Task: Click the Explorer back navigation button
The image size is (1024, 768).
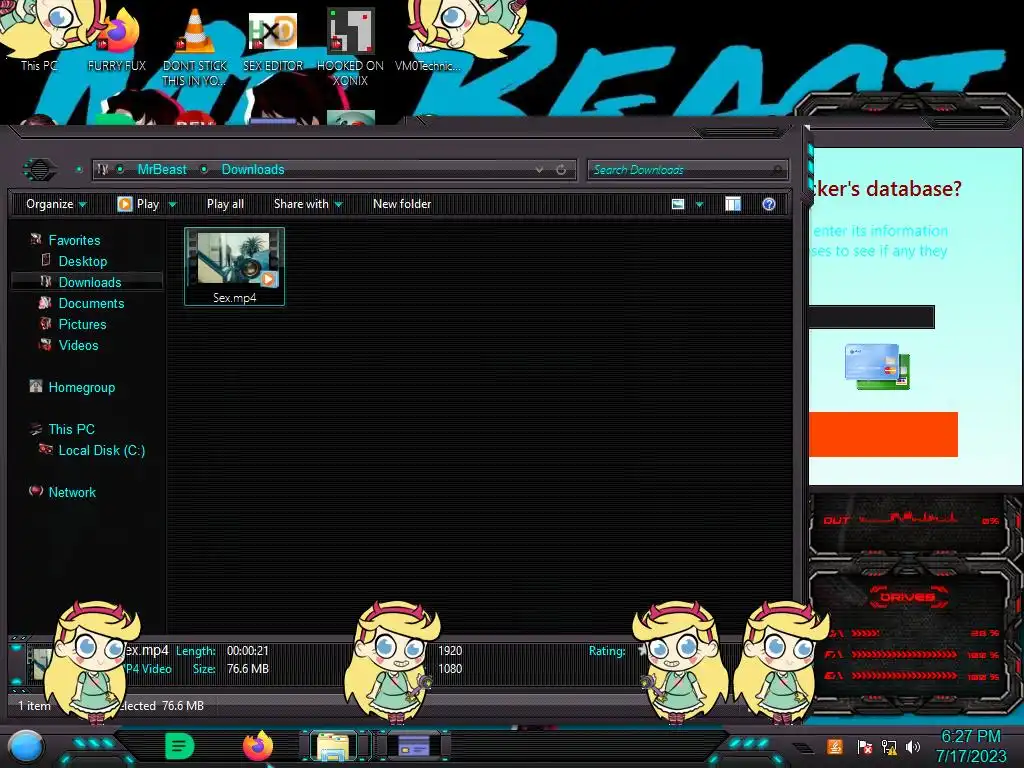Action: (40, 170)
